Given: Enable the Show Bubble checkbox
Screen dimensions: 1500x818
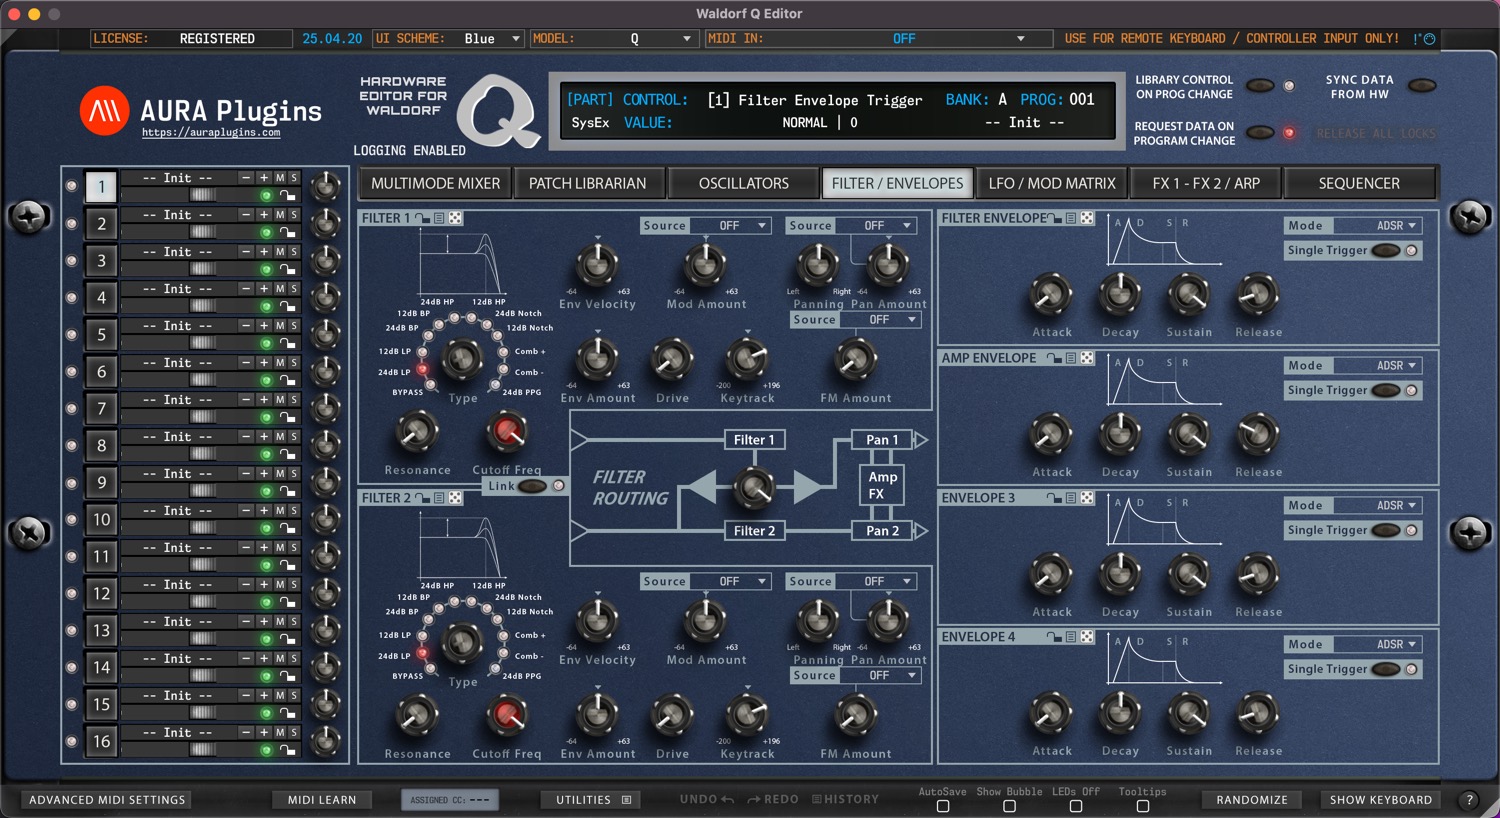Looking at the screenshot, I should click(1009, 806).
